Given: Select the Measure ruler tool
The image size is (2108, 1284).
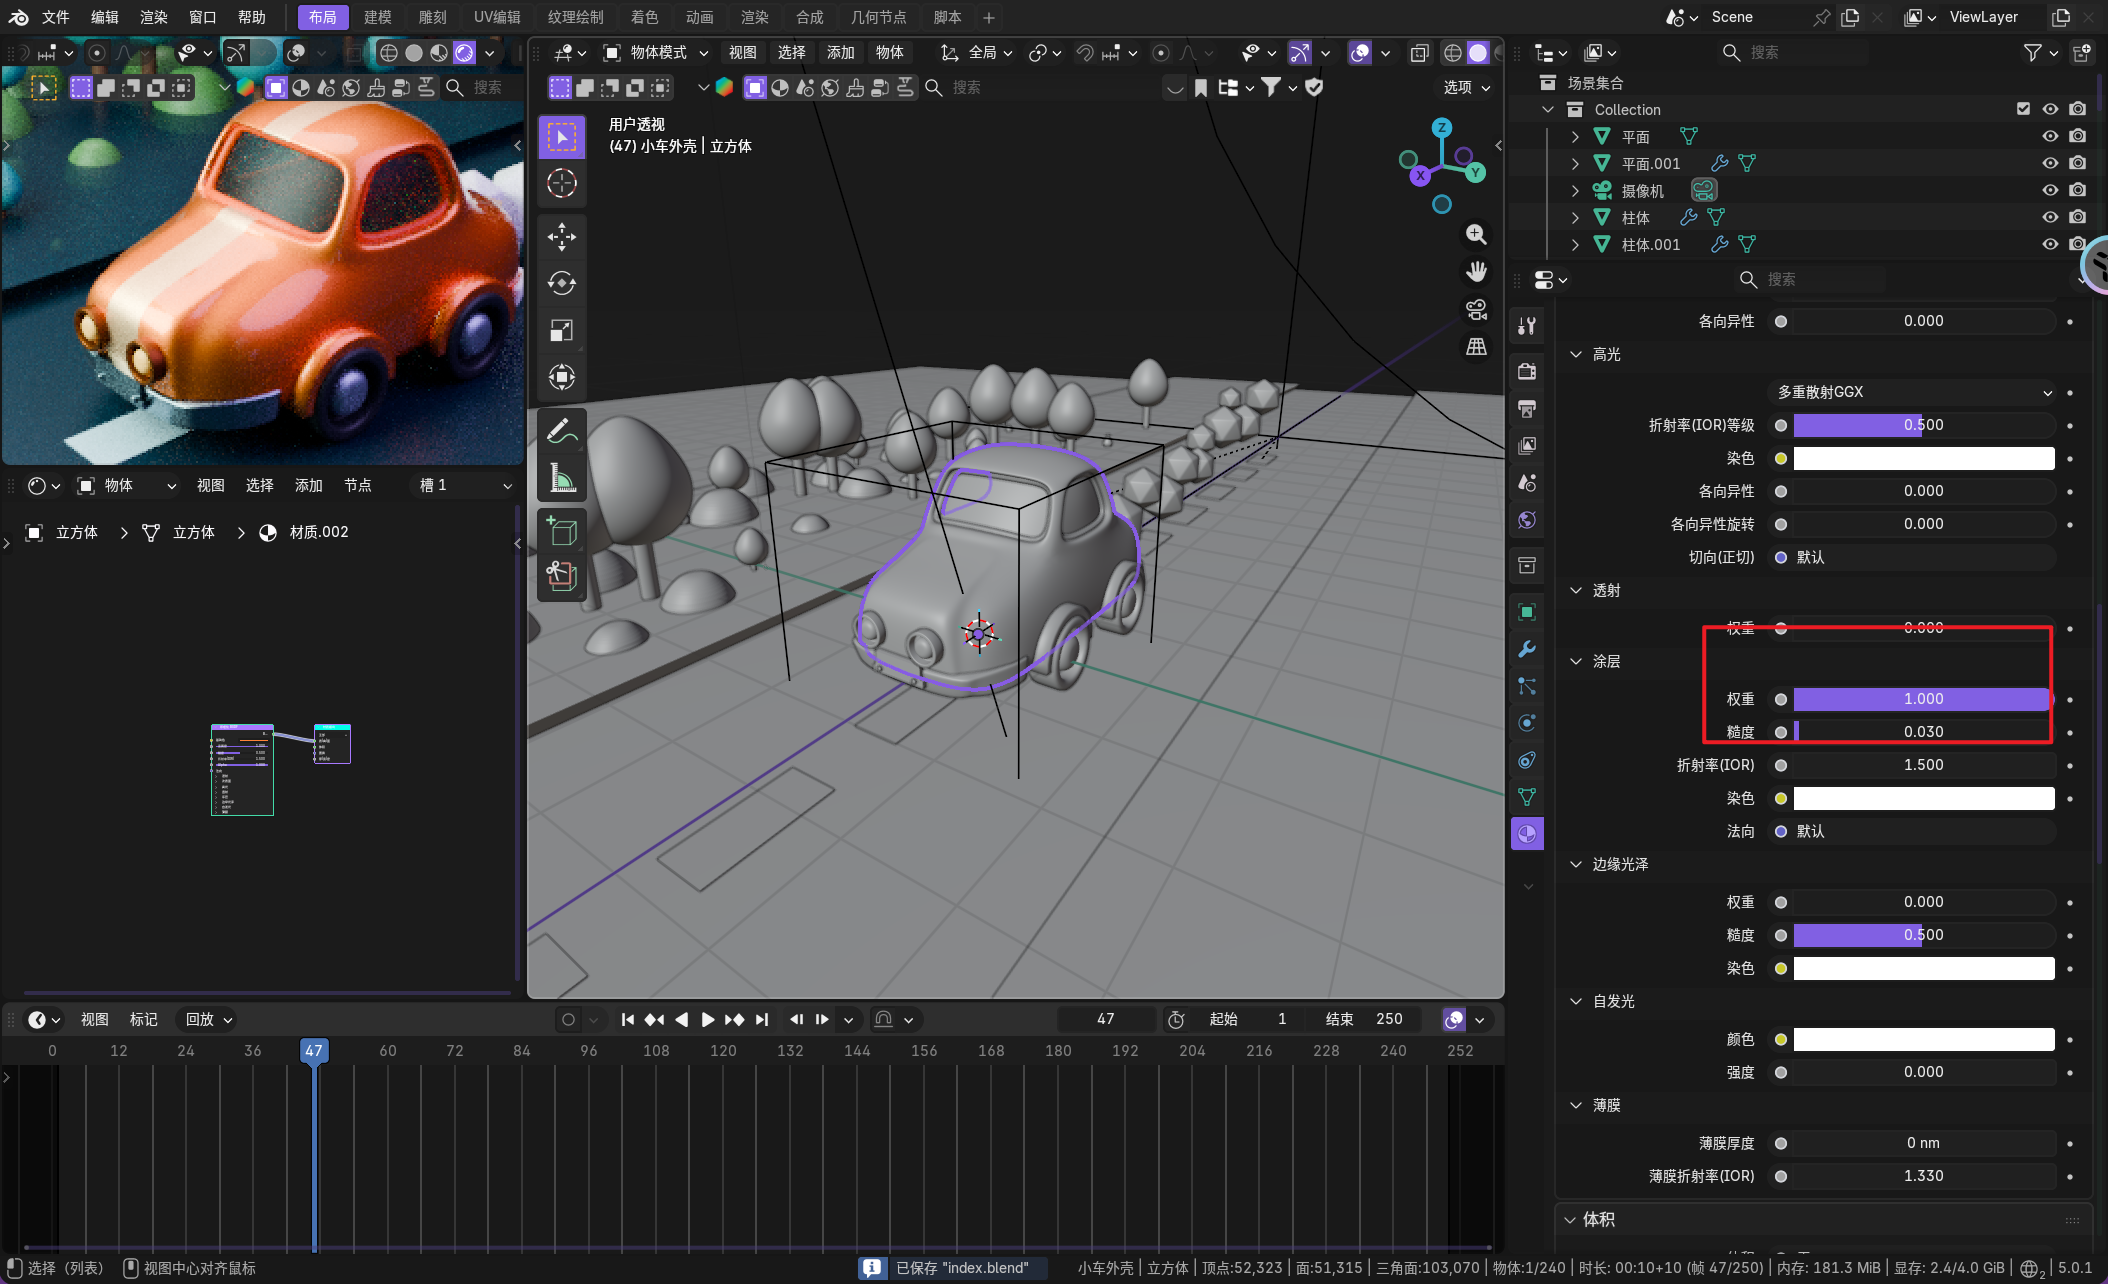Looking at the screenshot, I should pos(562,478).
